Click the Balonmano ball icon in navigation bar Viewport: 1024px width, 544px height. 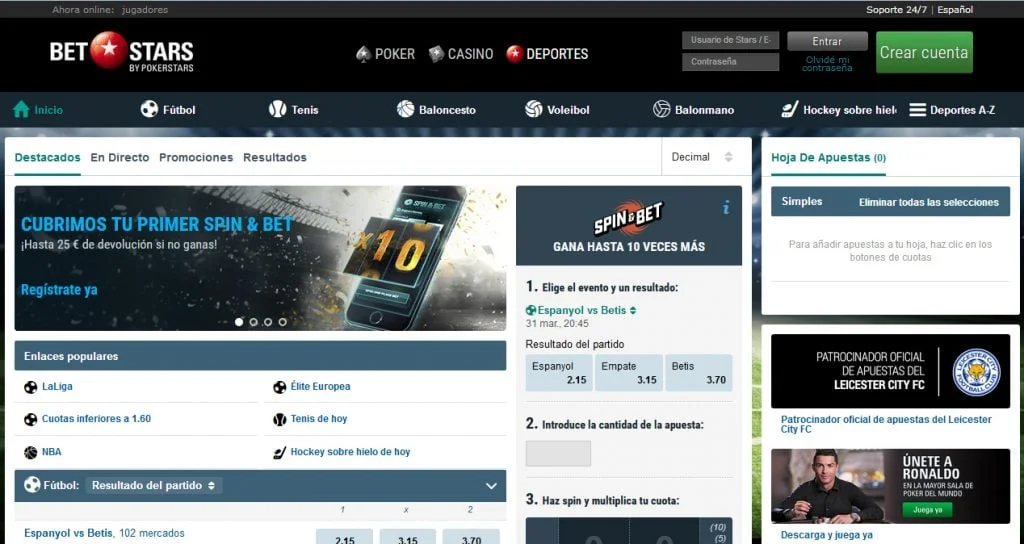[x=662, y=109]
